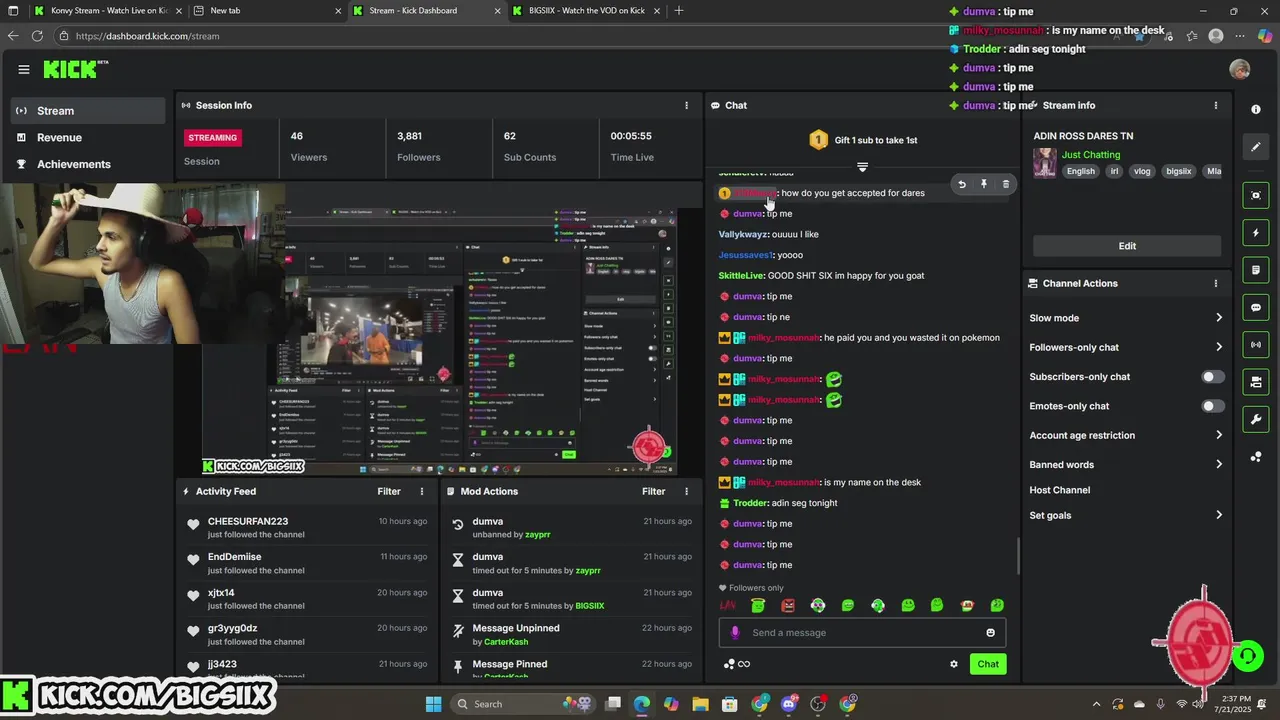This screenshot has height=720, width=1280.
Task: Delete the highlighted chat message
Action: (x=1006, y=184)
